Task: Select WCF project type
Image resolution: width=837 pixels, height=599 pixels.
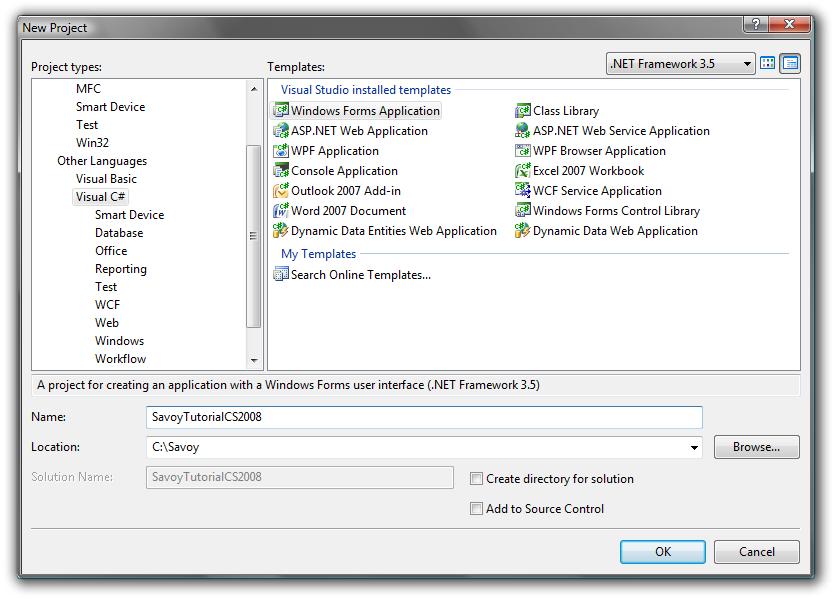Action: click(x=107, y=304)
